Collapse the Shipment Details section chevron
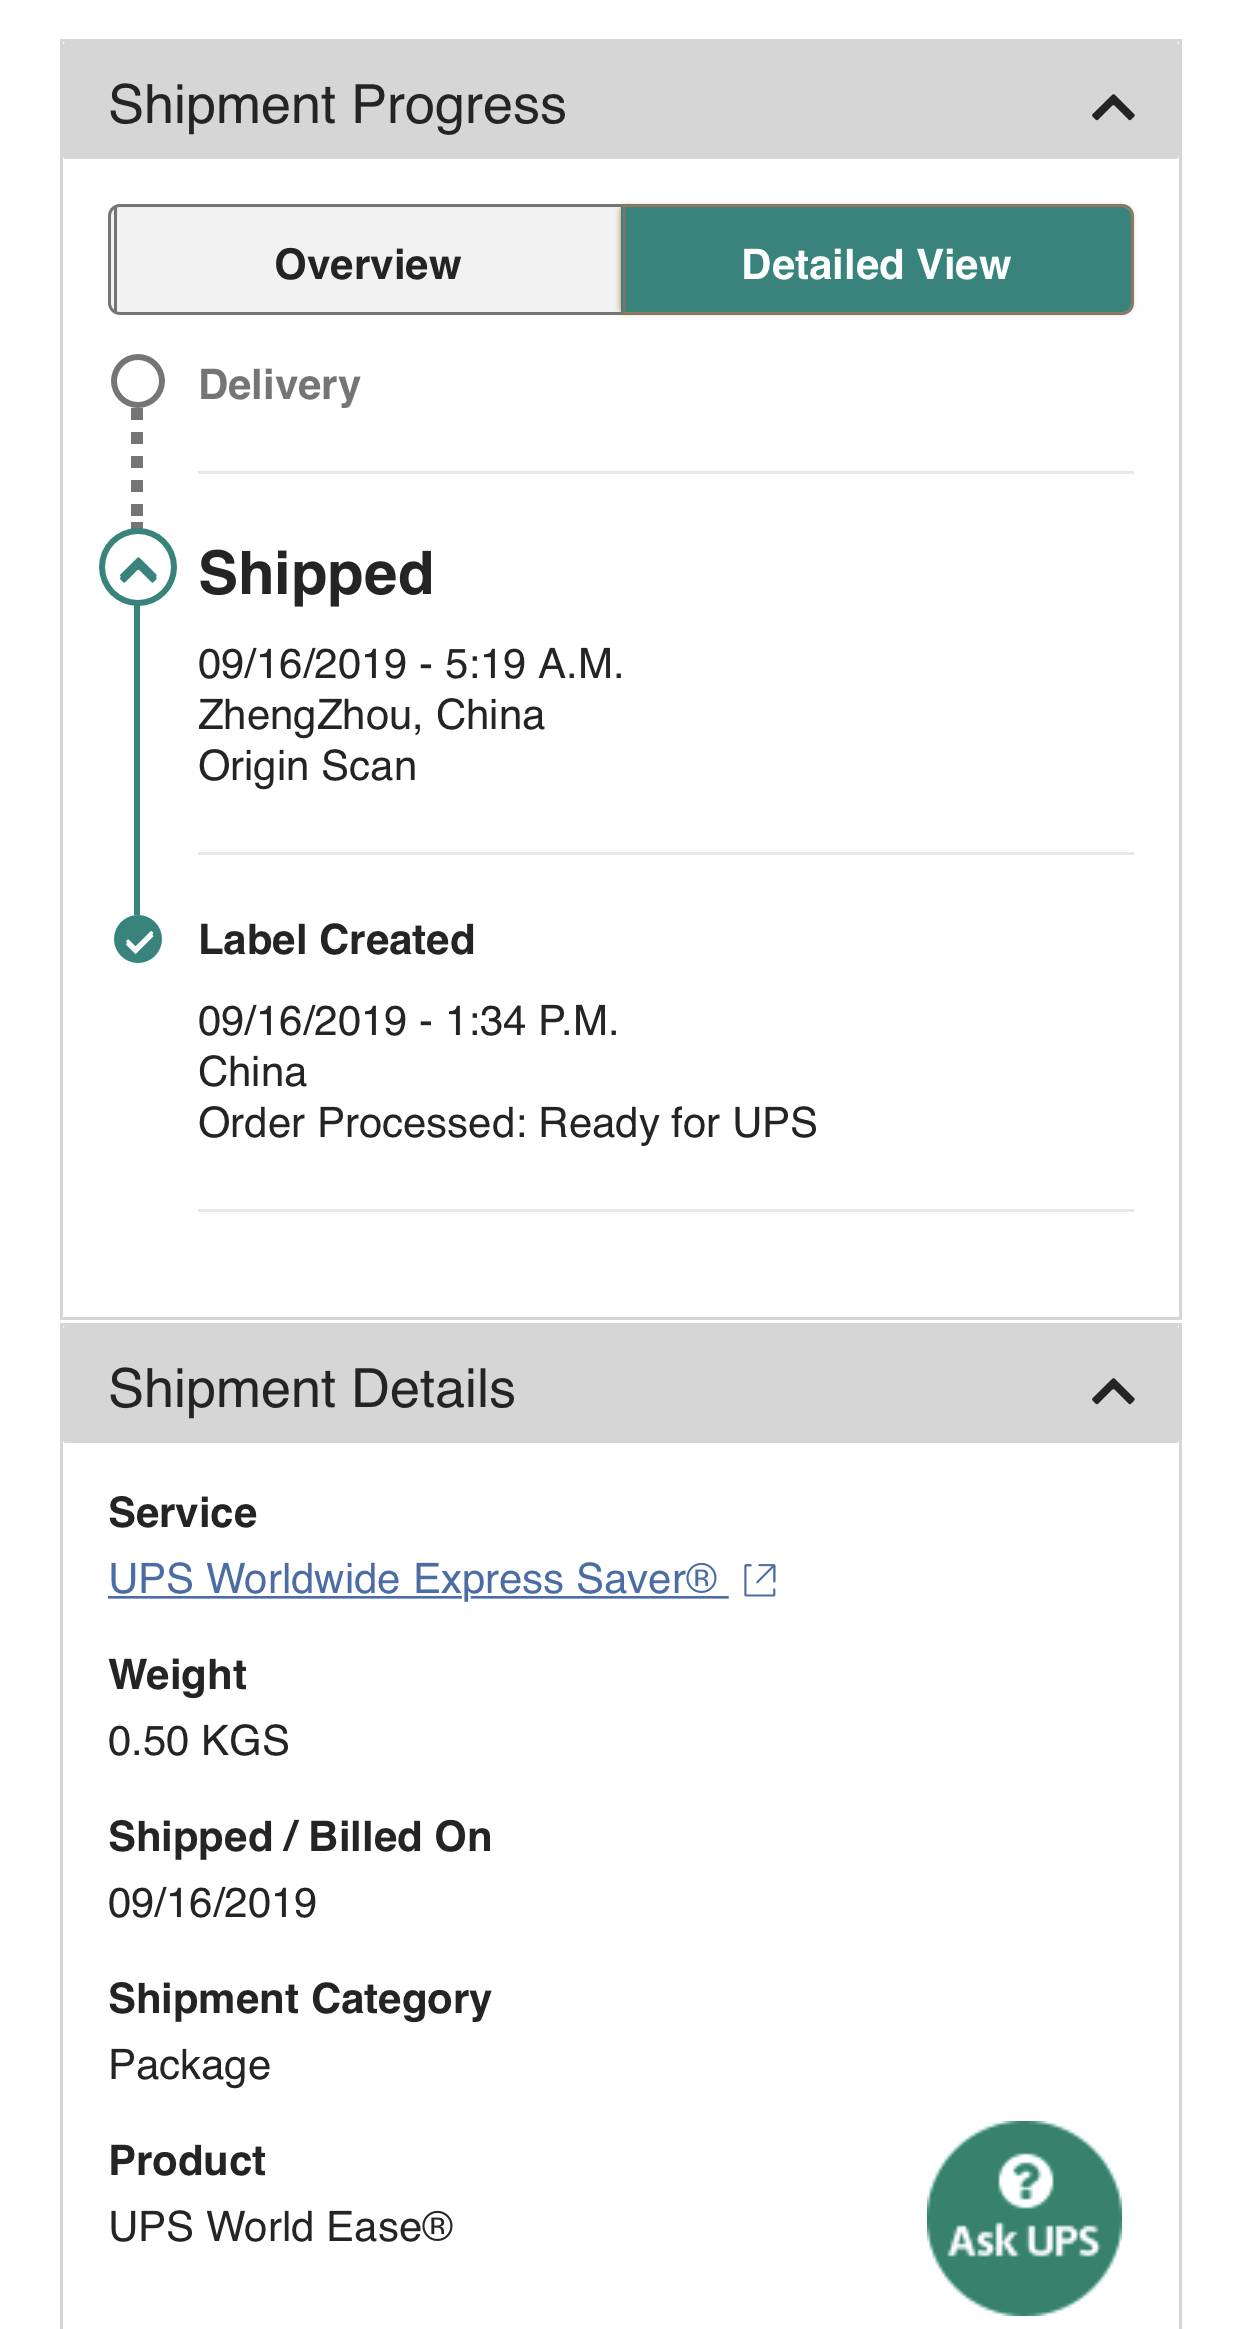Image resolution: width=1242 pixels, height=2329 pixels. (x=1113, y=1391)
